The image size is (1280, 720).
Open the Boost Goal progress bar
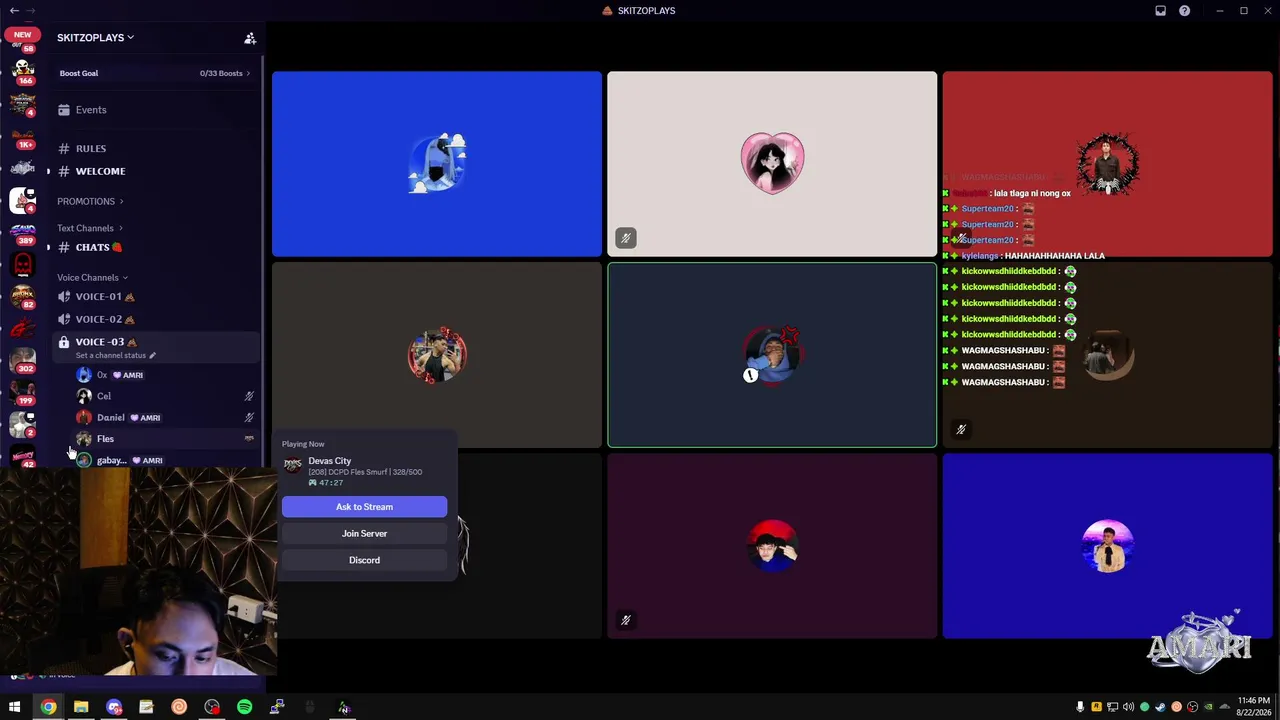155,73
